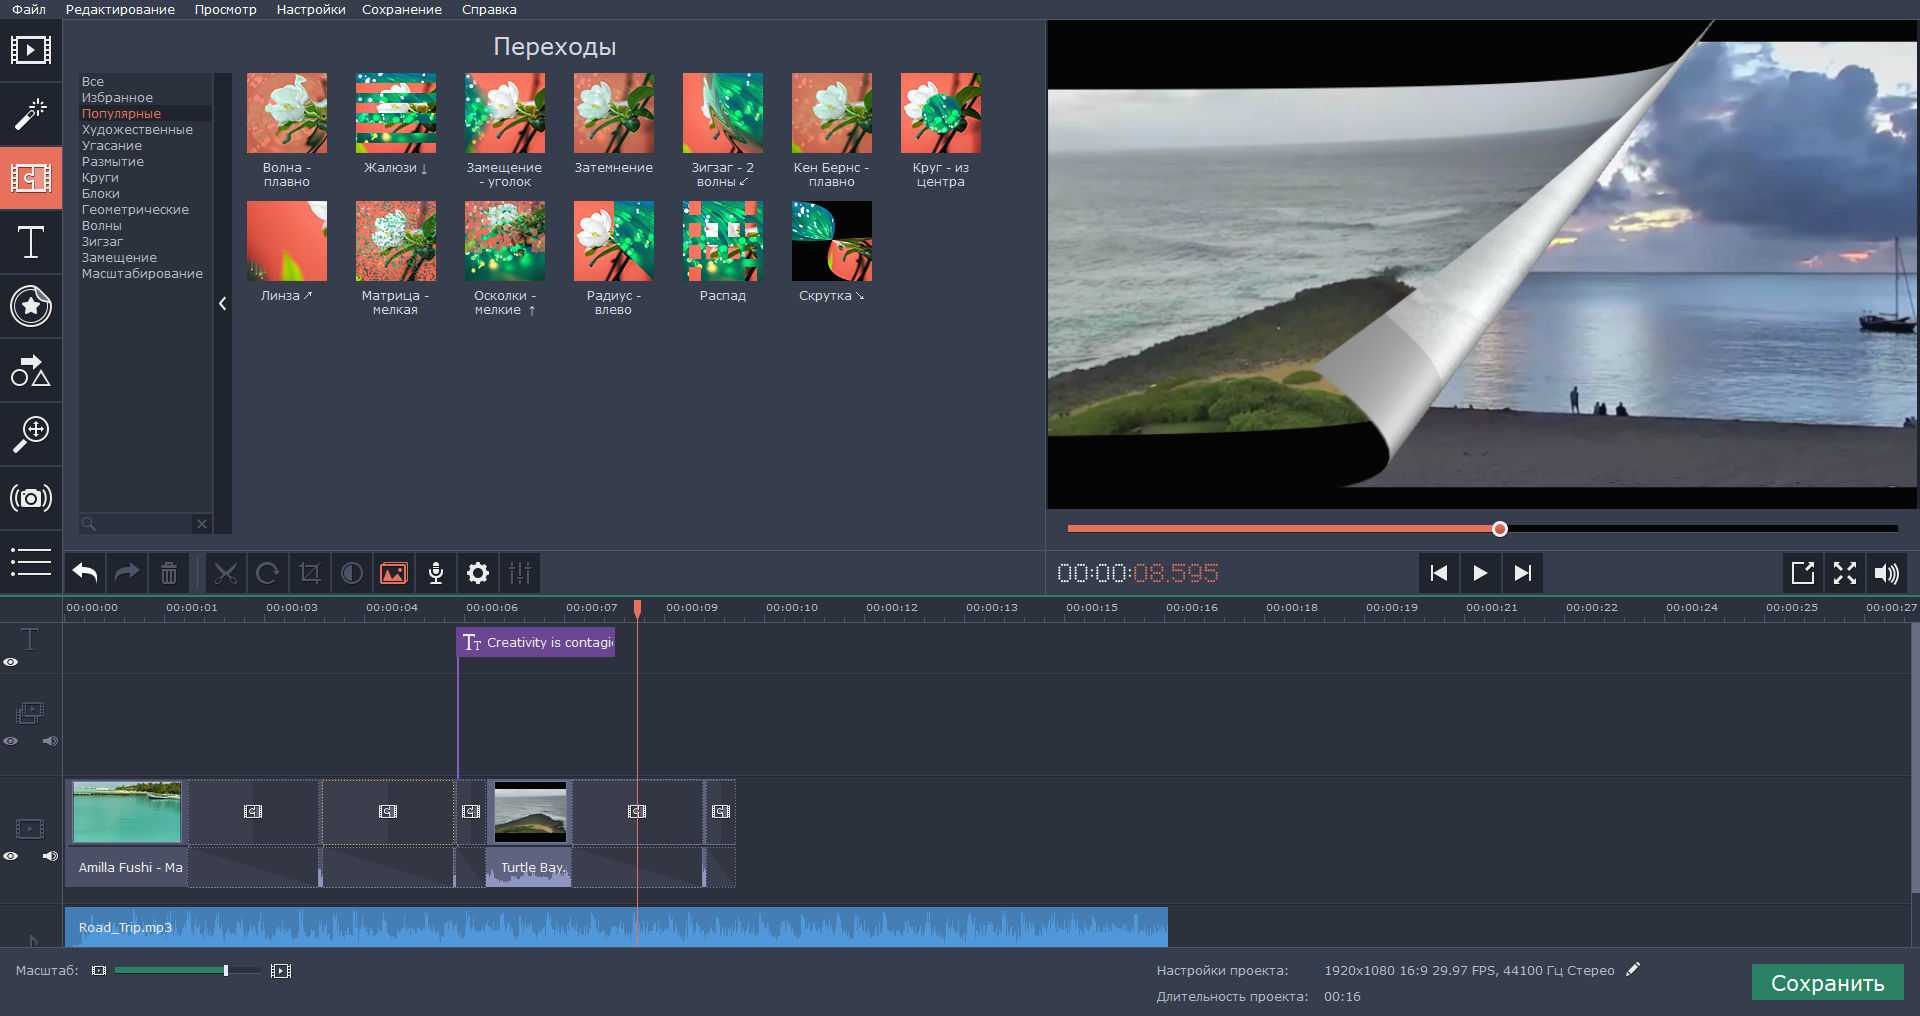This screenshot has width=1920, height=1016.
Task: Undo the last action
Action: click(85, 573)
